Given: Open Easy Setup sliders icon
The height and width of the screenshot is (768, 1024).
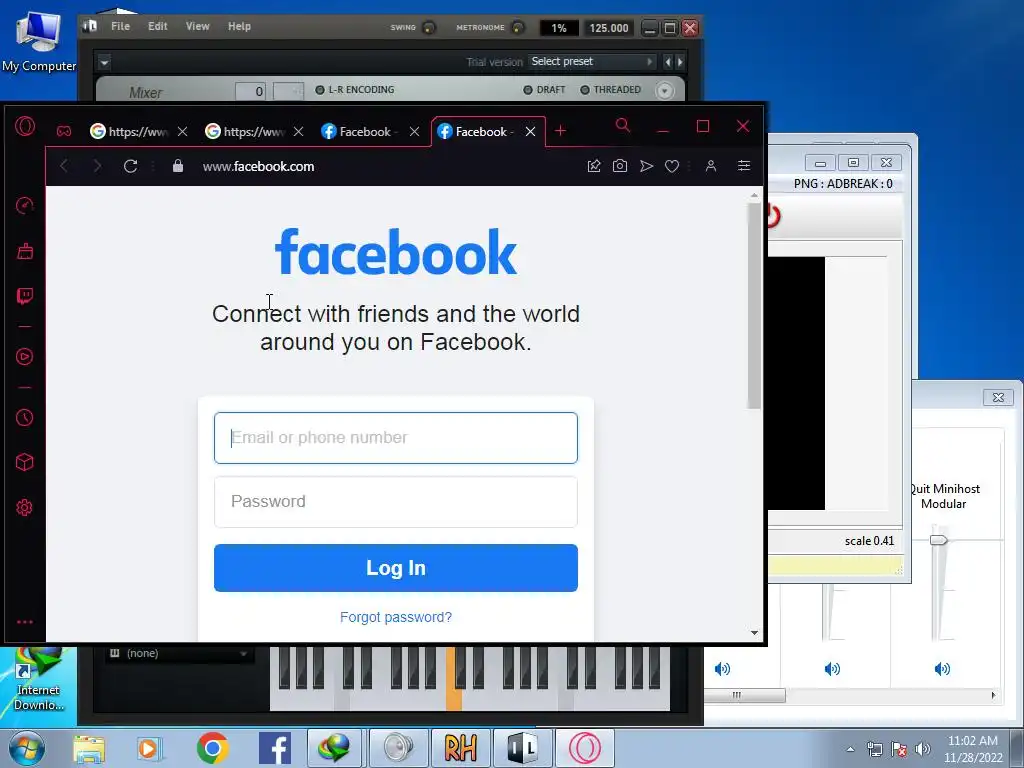Looking at the screenshot, I should 744,166.
